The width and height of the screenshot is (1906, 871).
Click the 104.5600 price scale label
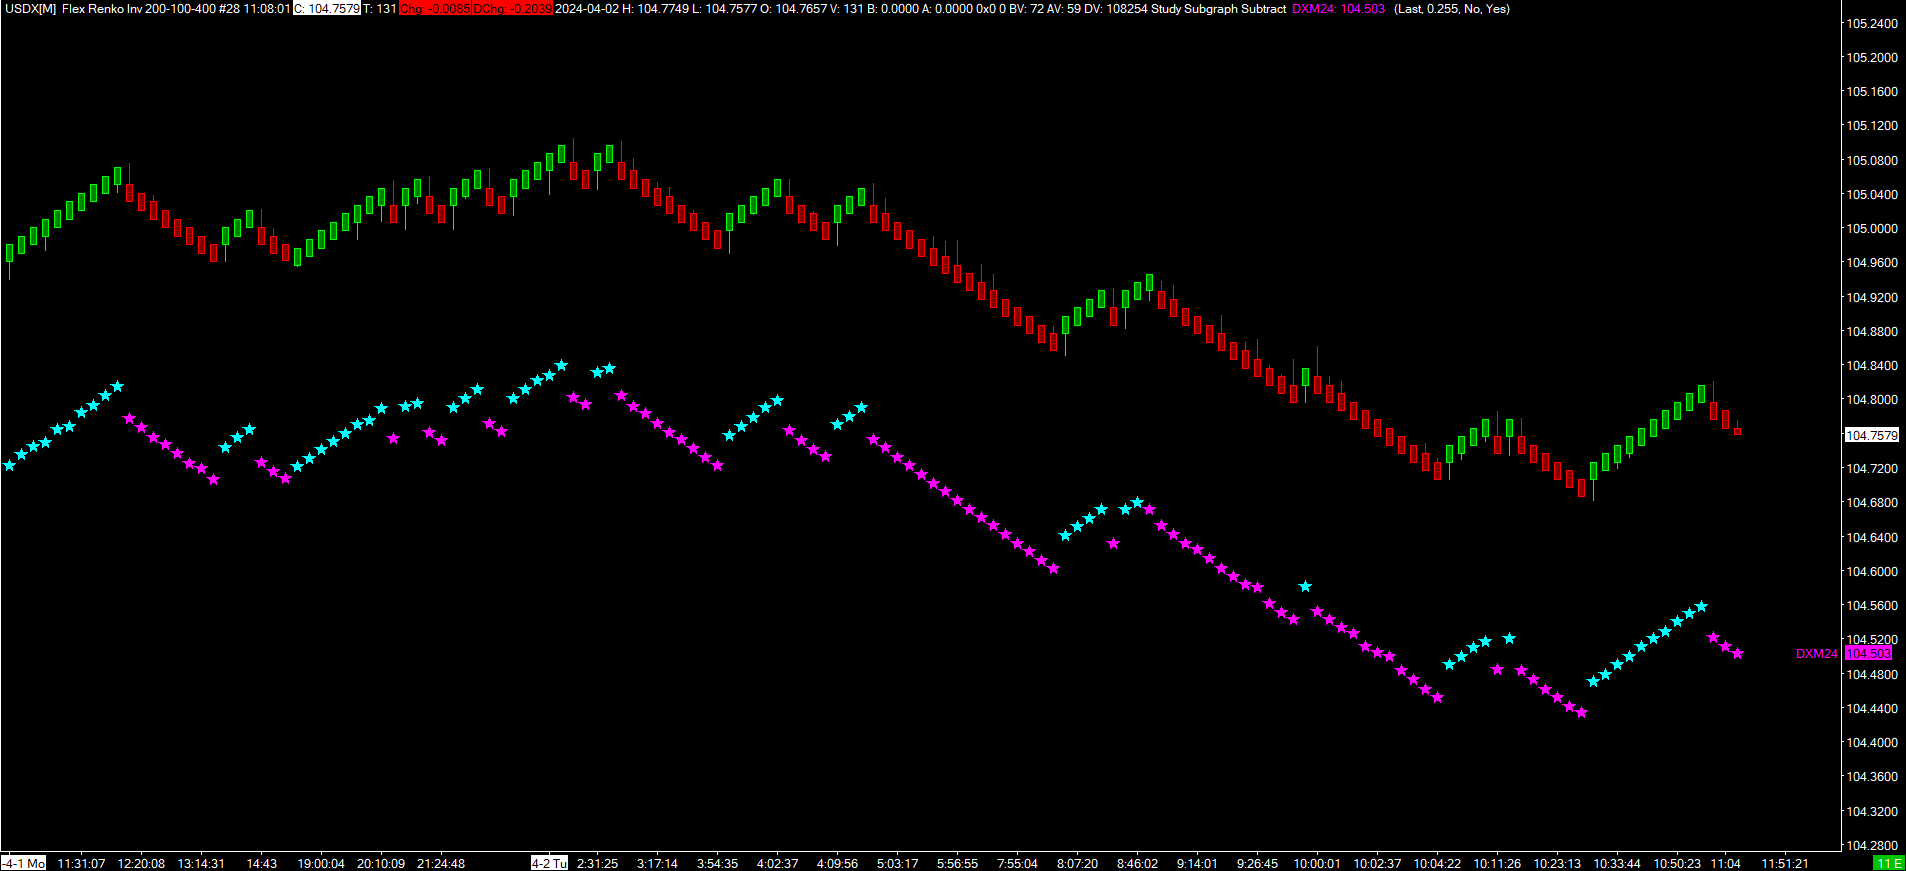click(x=1871, y=606)
